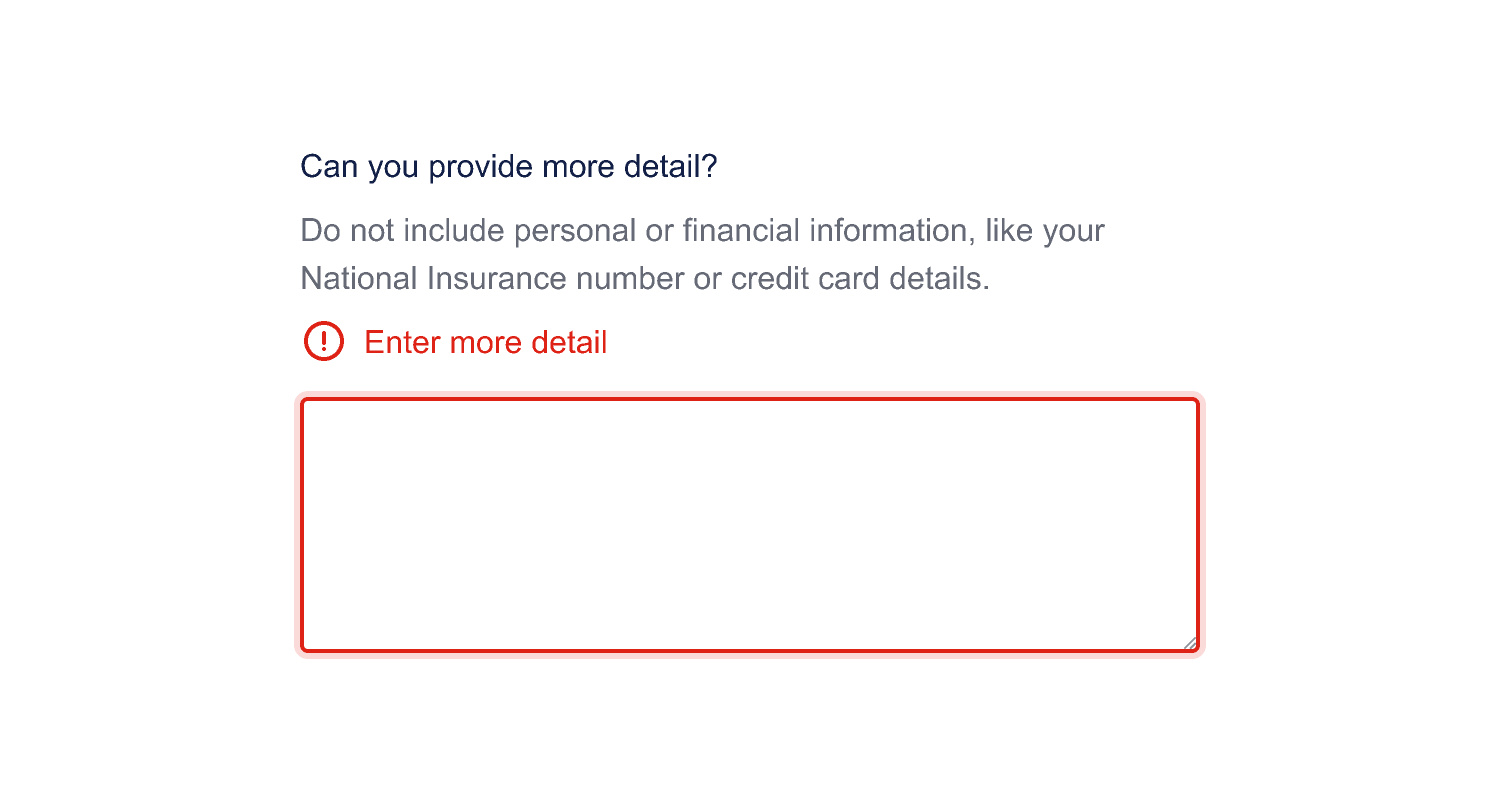Click the red border of the textarea
Screen dimensions: 1500x794
[x=304, y=523]
